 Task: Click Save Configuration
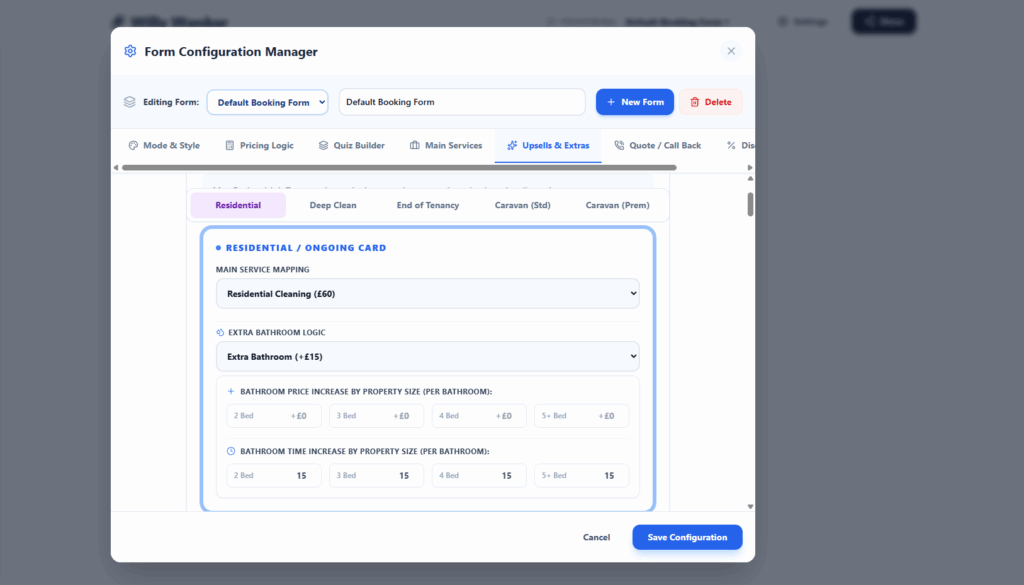pyautogui.click(x=687, y=538)
